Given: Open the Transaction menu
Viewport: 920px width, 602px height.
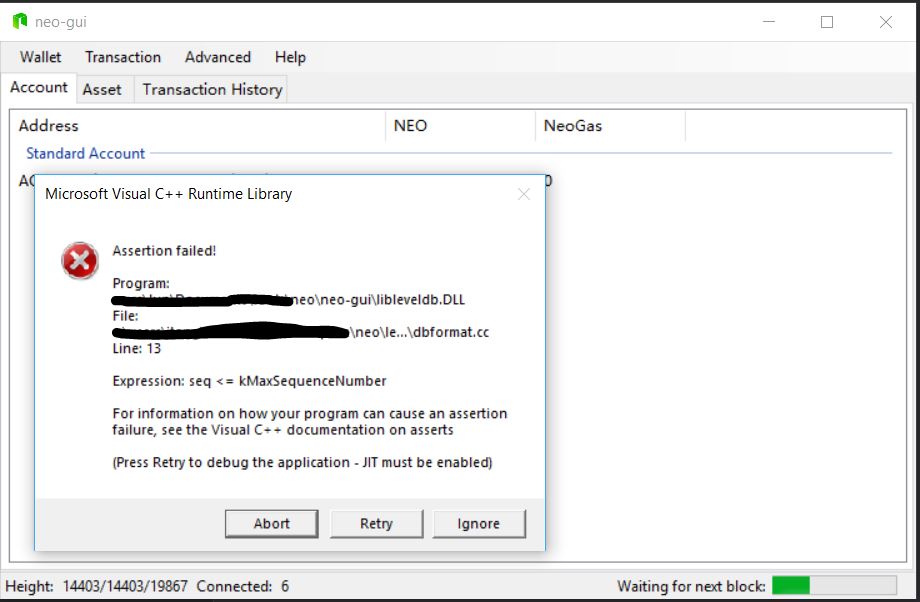Looking at the screenshot, I should click(x=123, y=57).
